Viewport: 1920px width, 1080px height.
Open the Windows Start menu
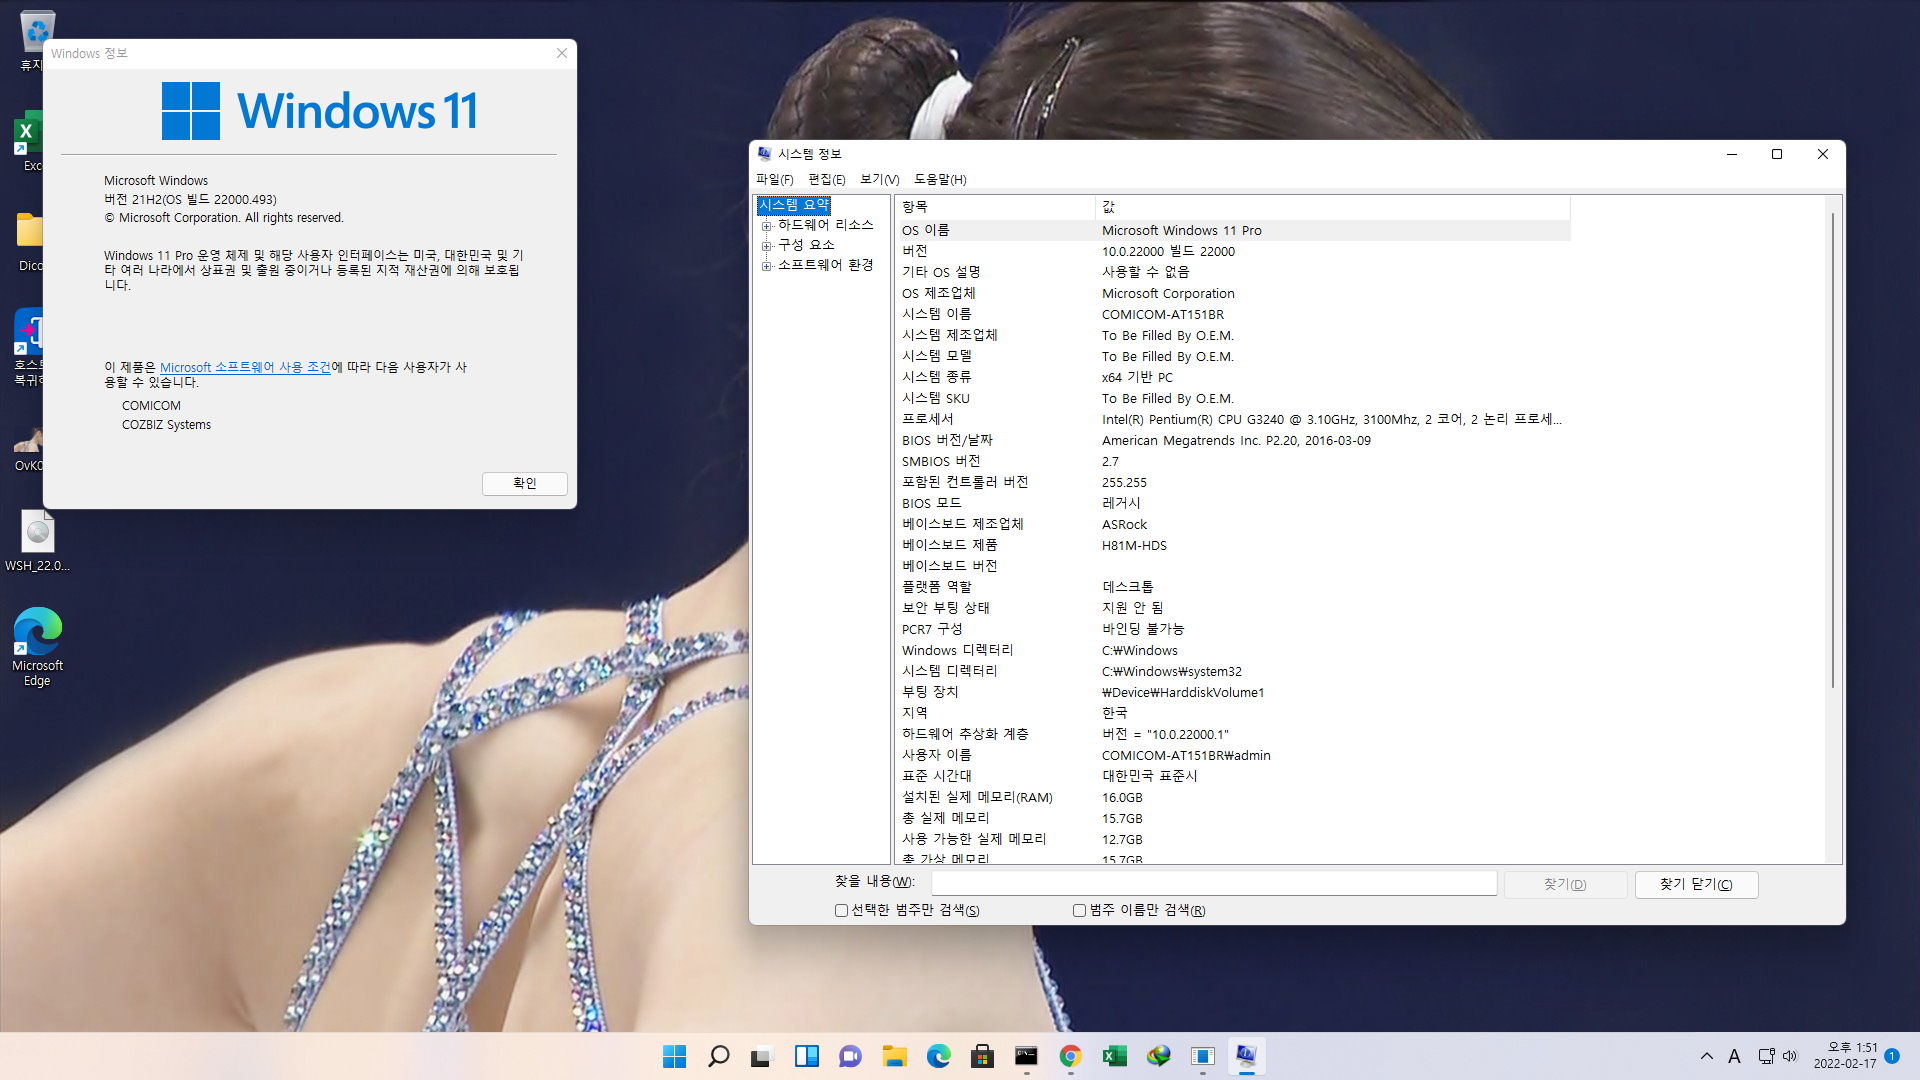tap(674, 1056)
